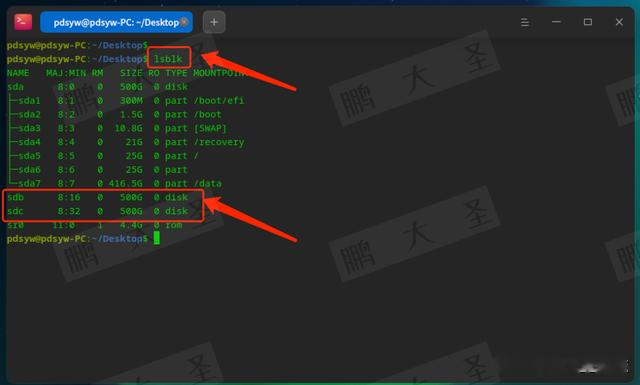The width and height of the screenshot is (640, 385).
Task: Click the sda2 /boot partition line
Action: tap(116, 115)
